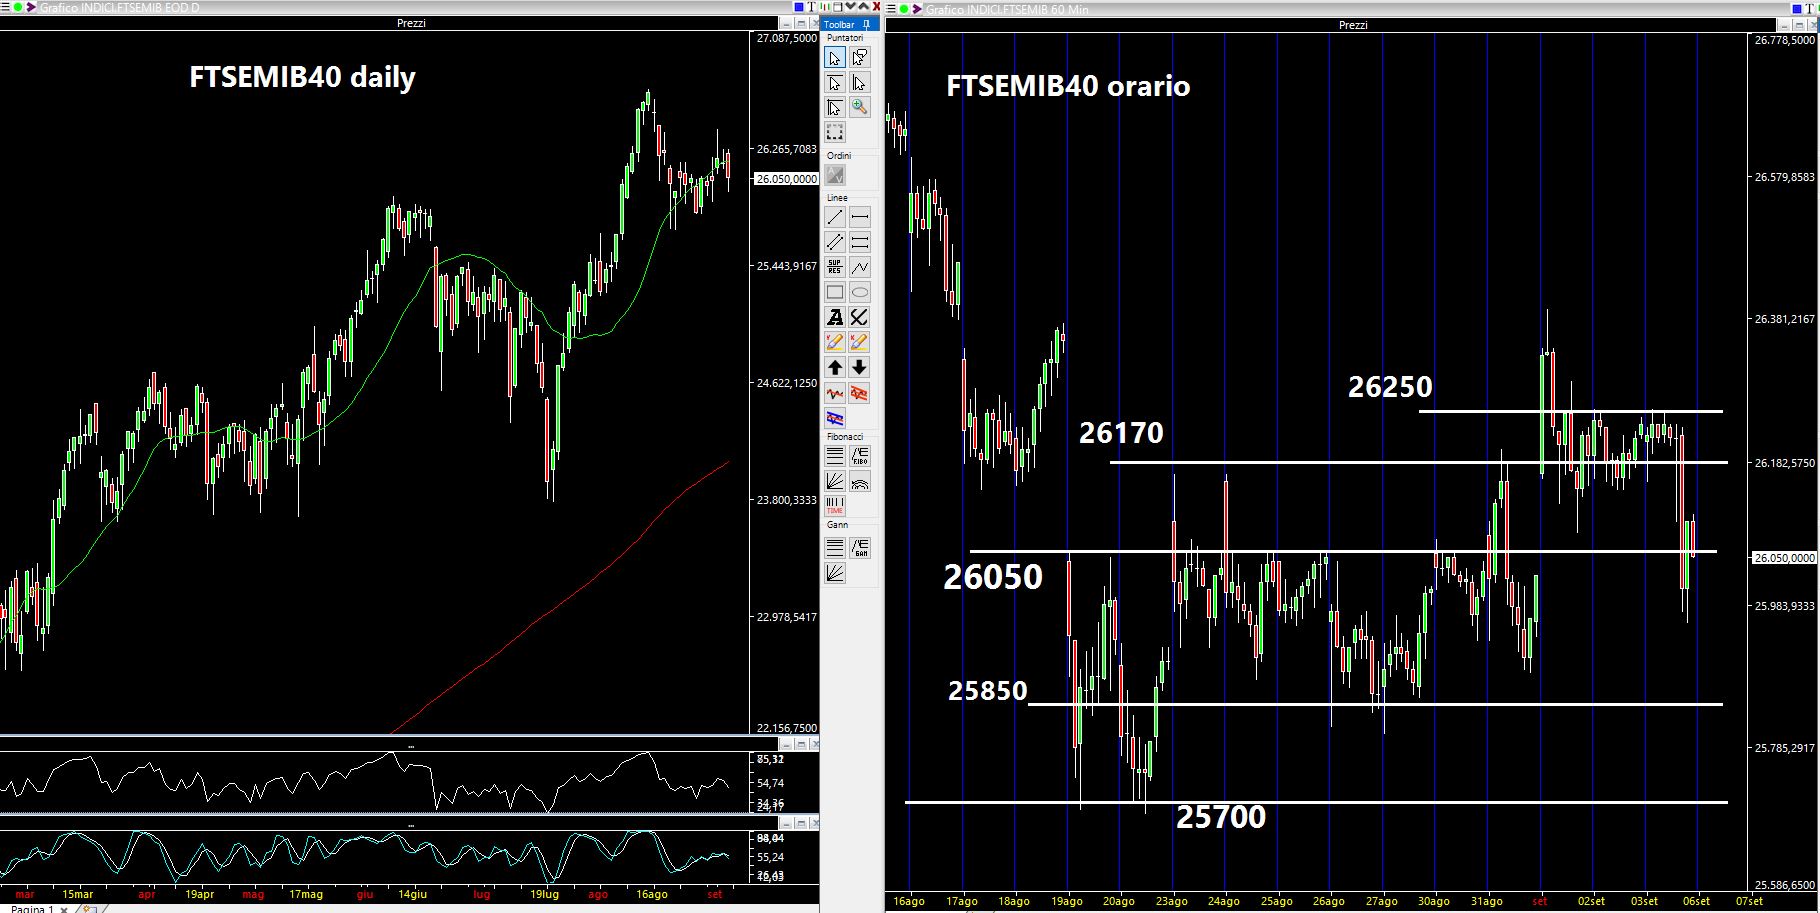
Task: Select the blue regression channel tool
Action: tap(835, 418)
